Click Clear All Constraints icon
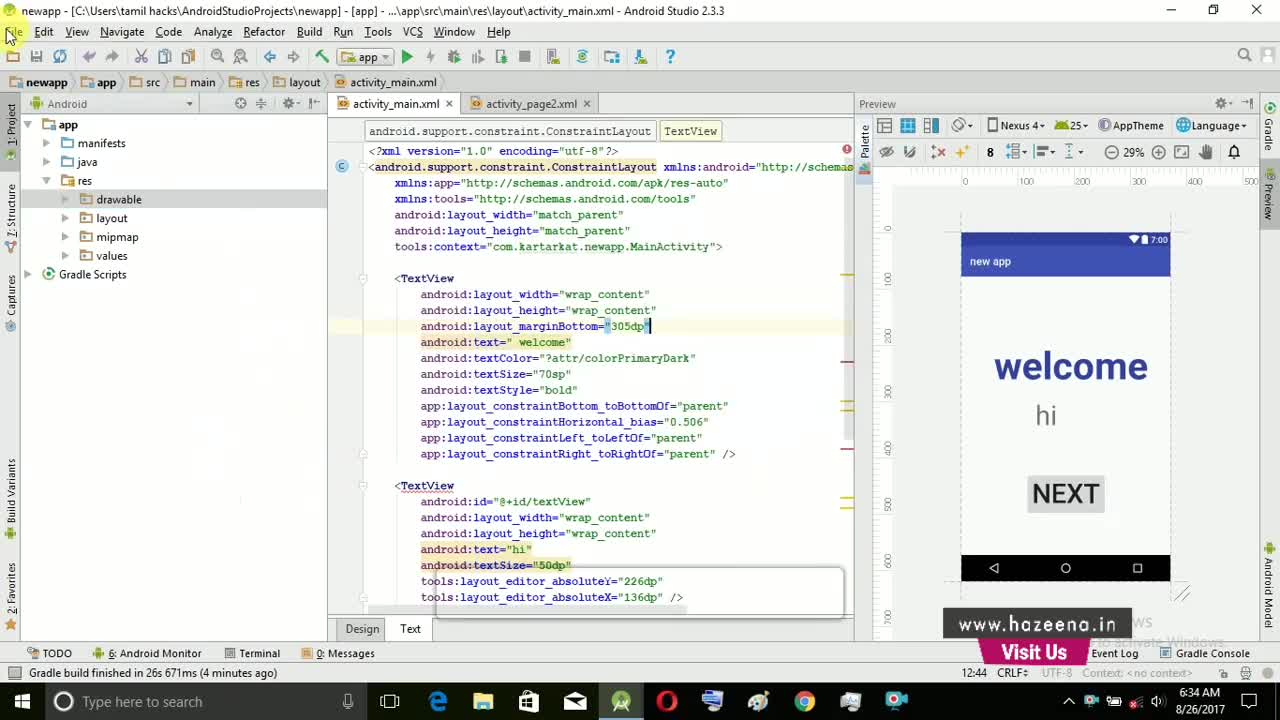 click(938, 152)
